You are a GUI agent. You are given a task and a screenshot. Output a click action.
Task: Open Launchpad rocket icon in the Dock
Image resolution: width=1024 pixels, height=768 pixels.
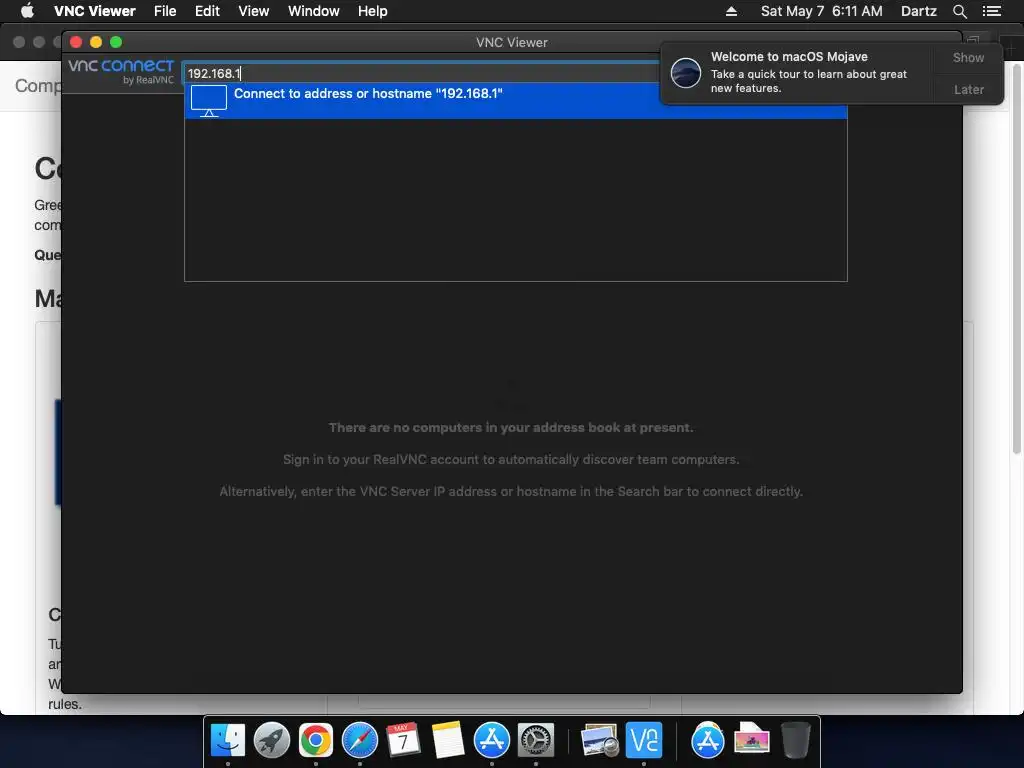click(x=272, y=741)
